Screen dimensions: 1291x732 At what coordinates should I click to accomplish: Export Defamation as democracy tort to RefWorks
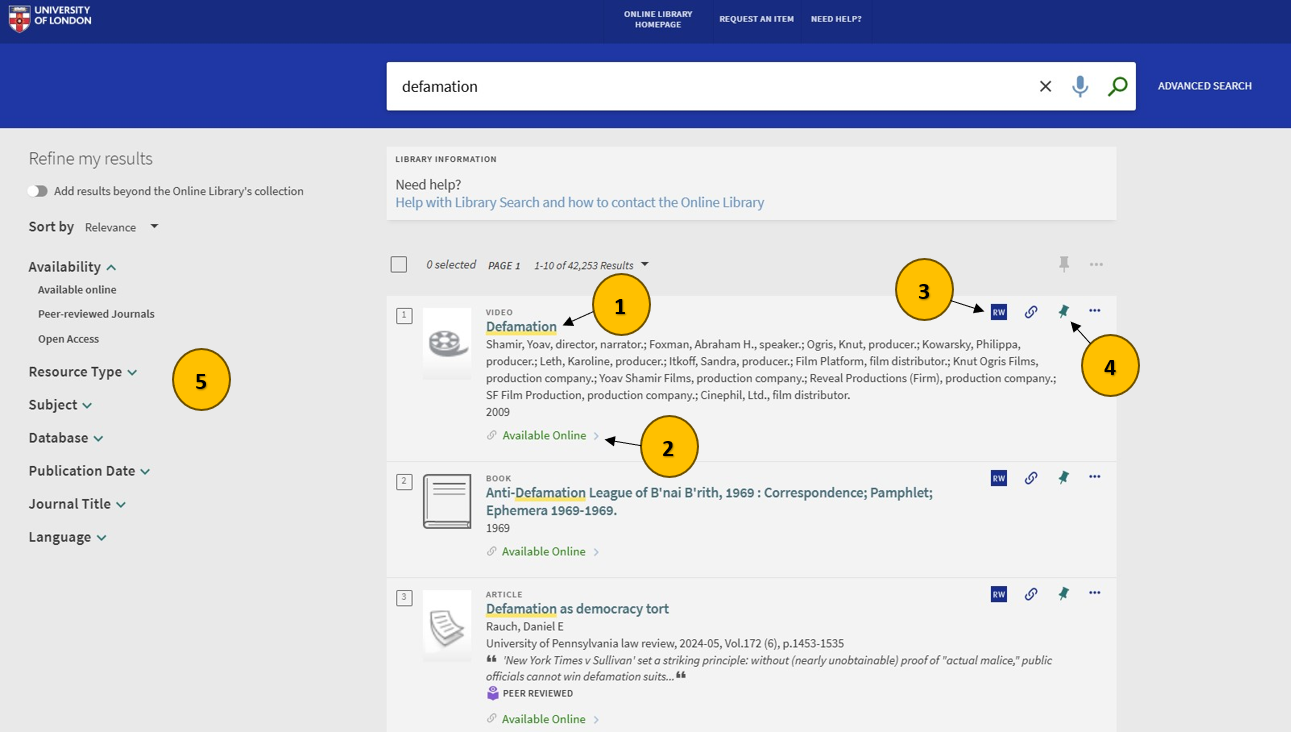pos(998,594)
